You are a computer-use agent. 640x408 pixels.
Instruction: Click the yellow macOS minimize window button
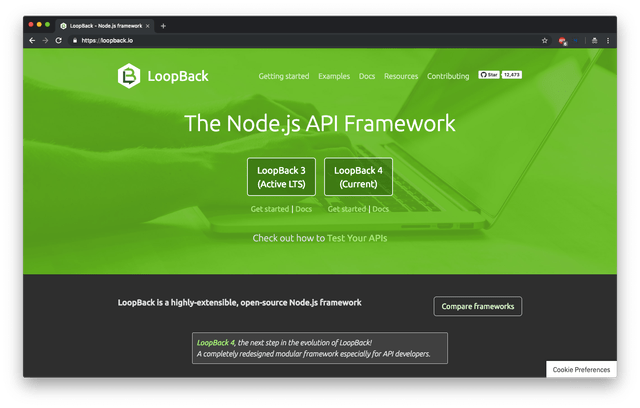pyautogui.click(x=39, y=24)
